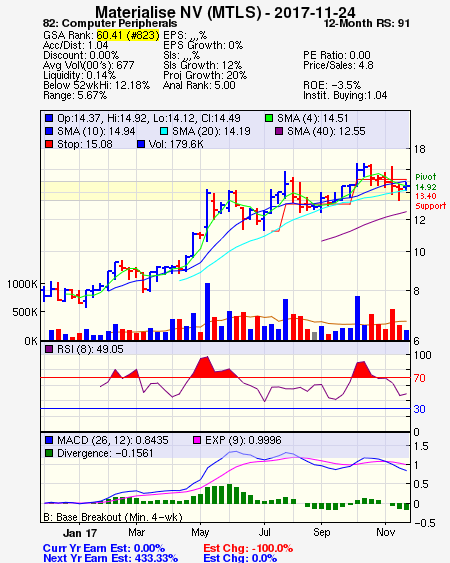Click the Curr Yr Earn Est: 0.00% text

104,548
